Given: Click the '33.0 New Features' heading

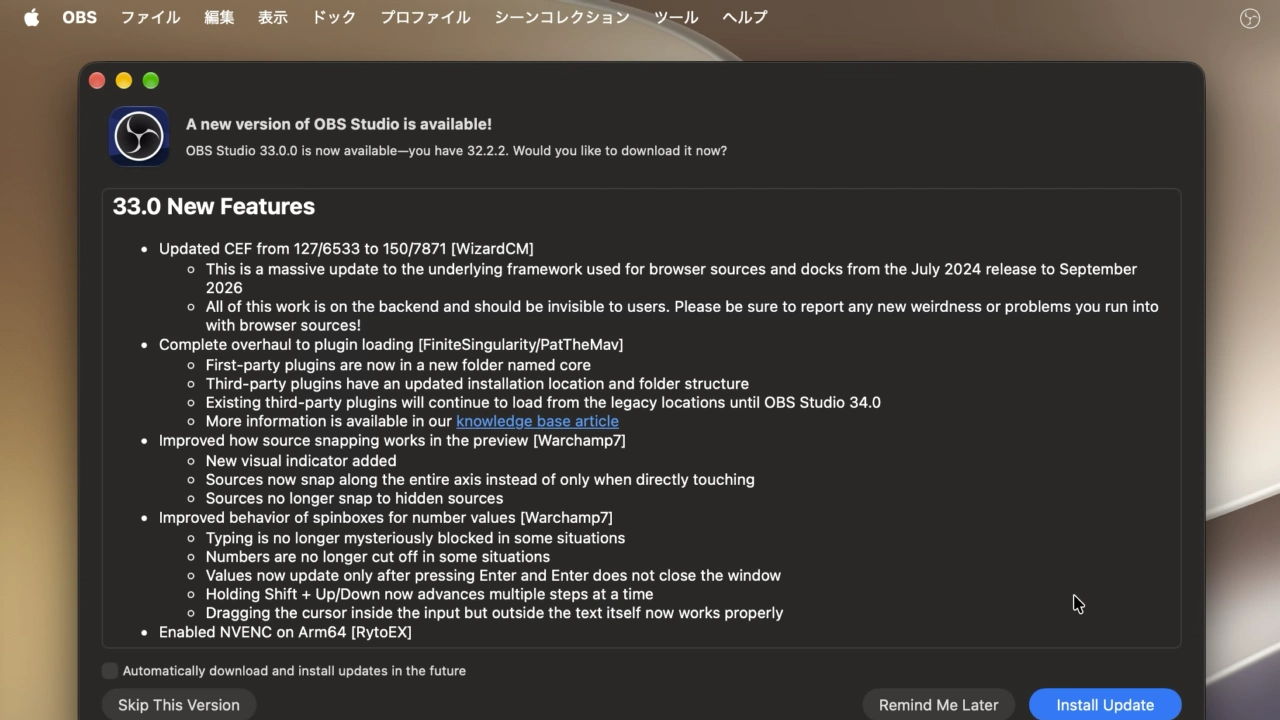Looking at the screenshot, I should point(214,206).
